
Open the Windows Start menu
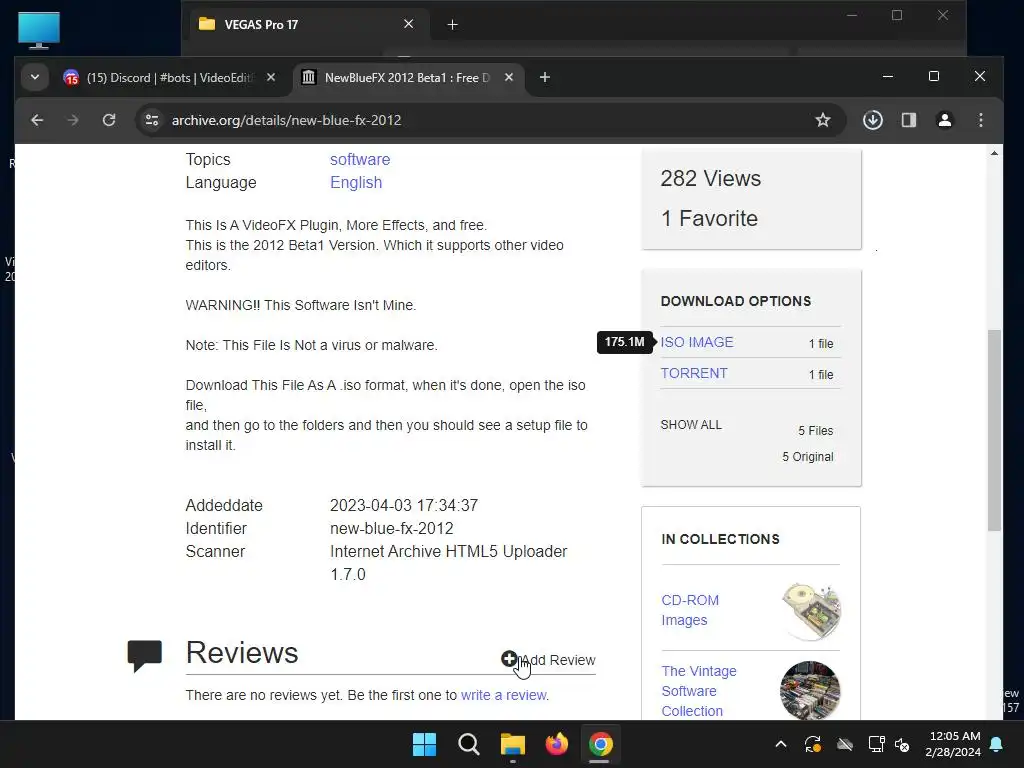tap(424, 744)
